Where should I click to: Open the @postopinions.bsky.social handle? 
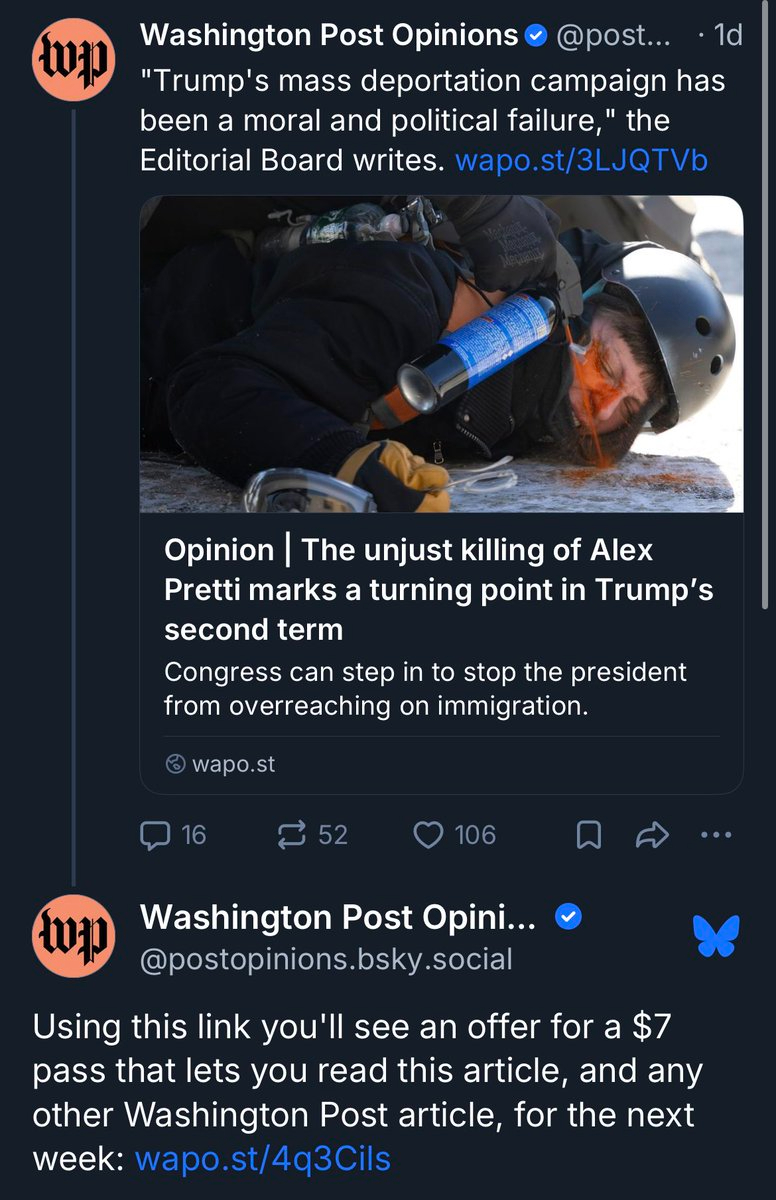326,959
